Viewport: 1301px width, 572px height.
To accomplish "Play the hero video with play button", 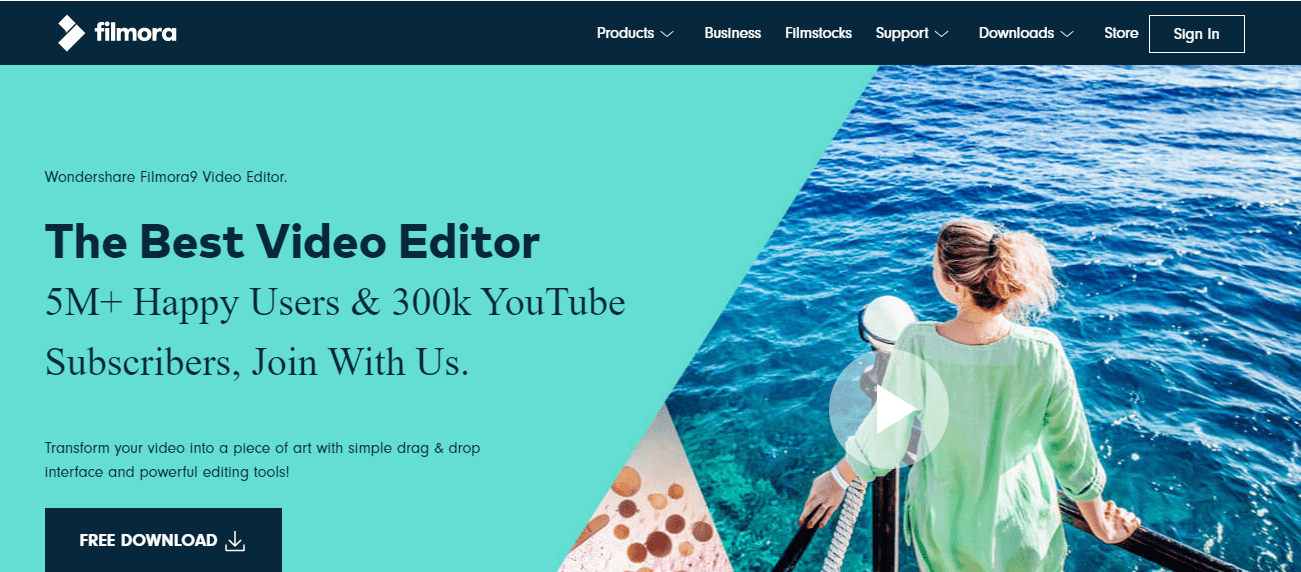I will pos(889,410).
